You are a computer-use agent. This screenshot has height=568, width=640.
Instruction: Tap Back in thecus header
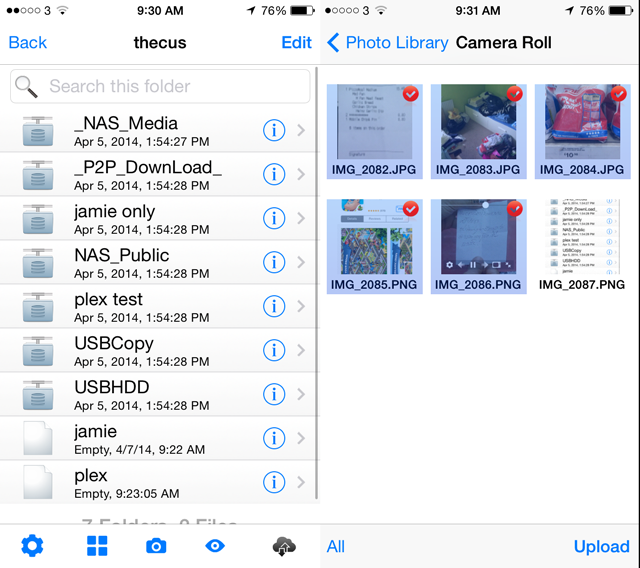[x=28, y=43]
